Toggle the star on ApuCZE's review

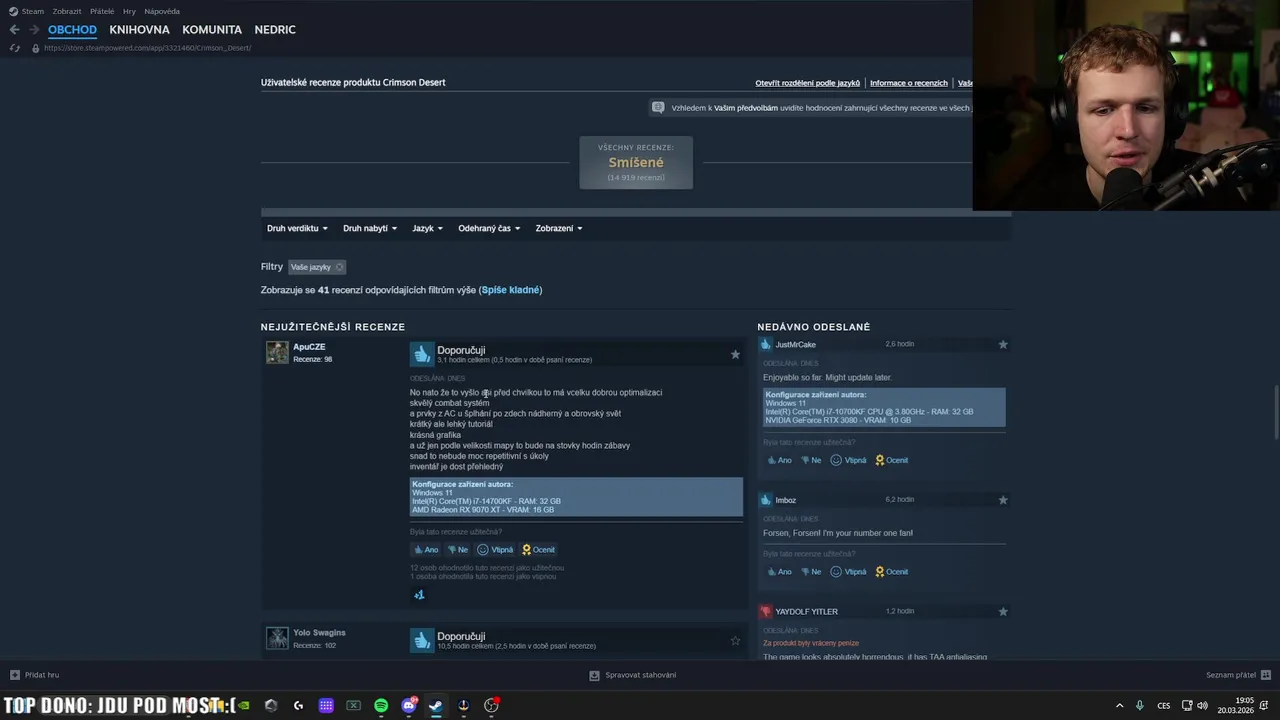pos(735,354)
